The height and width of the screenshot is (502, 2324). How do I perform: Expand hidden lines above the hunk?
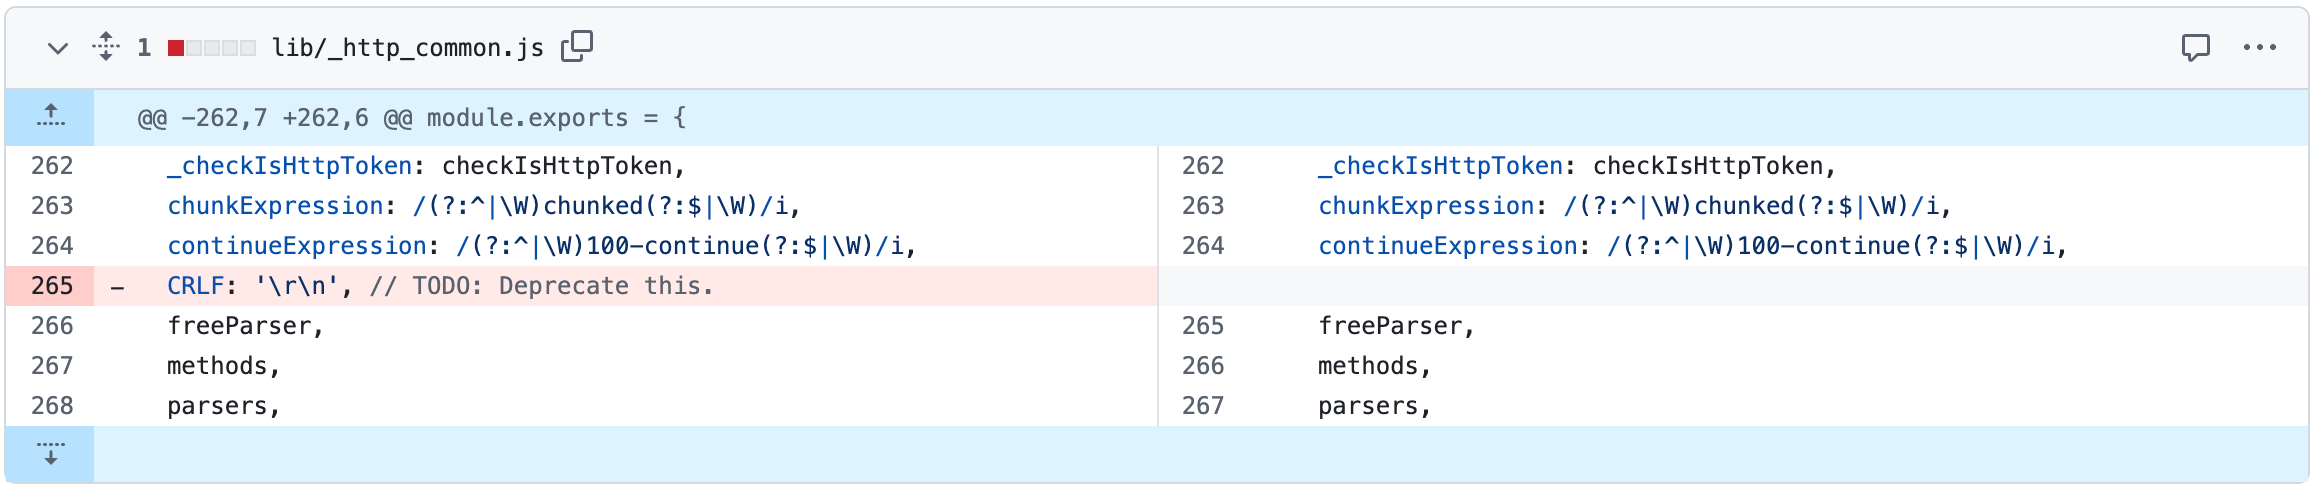click(50, 117)
